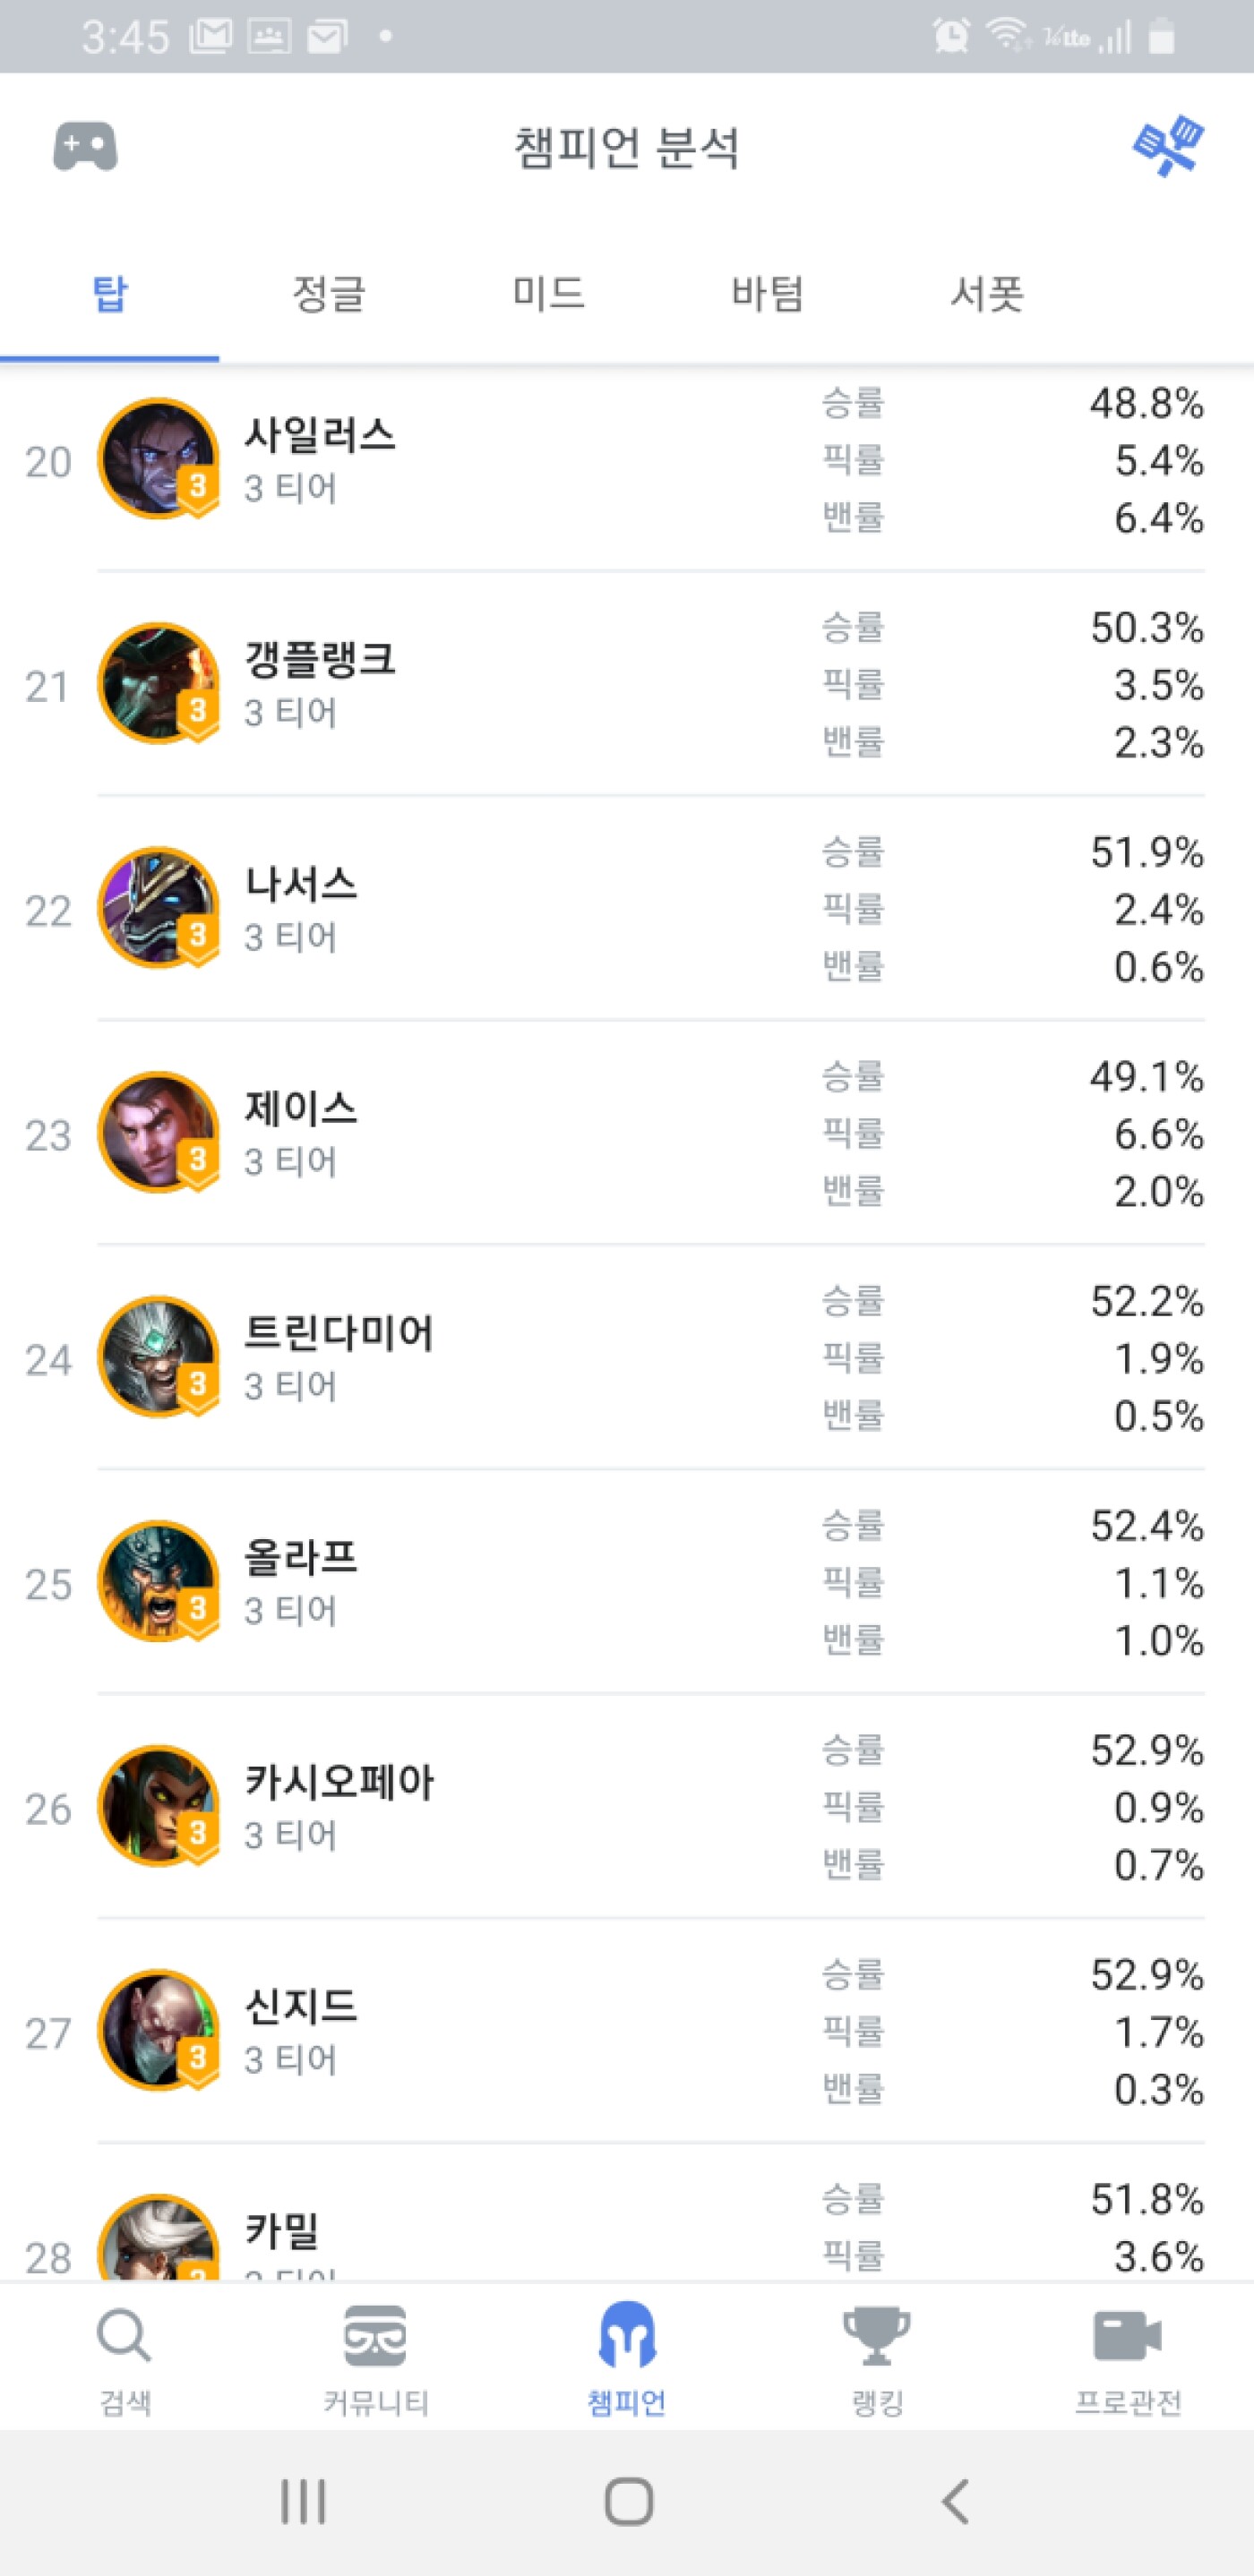Switch to the 정글 tab
Viewport: 1254px width, 2576px height.
328,294
